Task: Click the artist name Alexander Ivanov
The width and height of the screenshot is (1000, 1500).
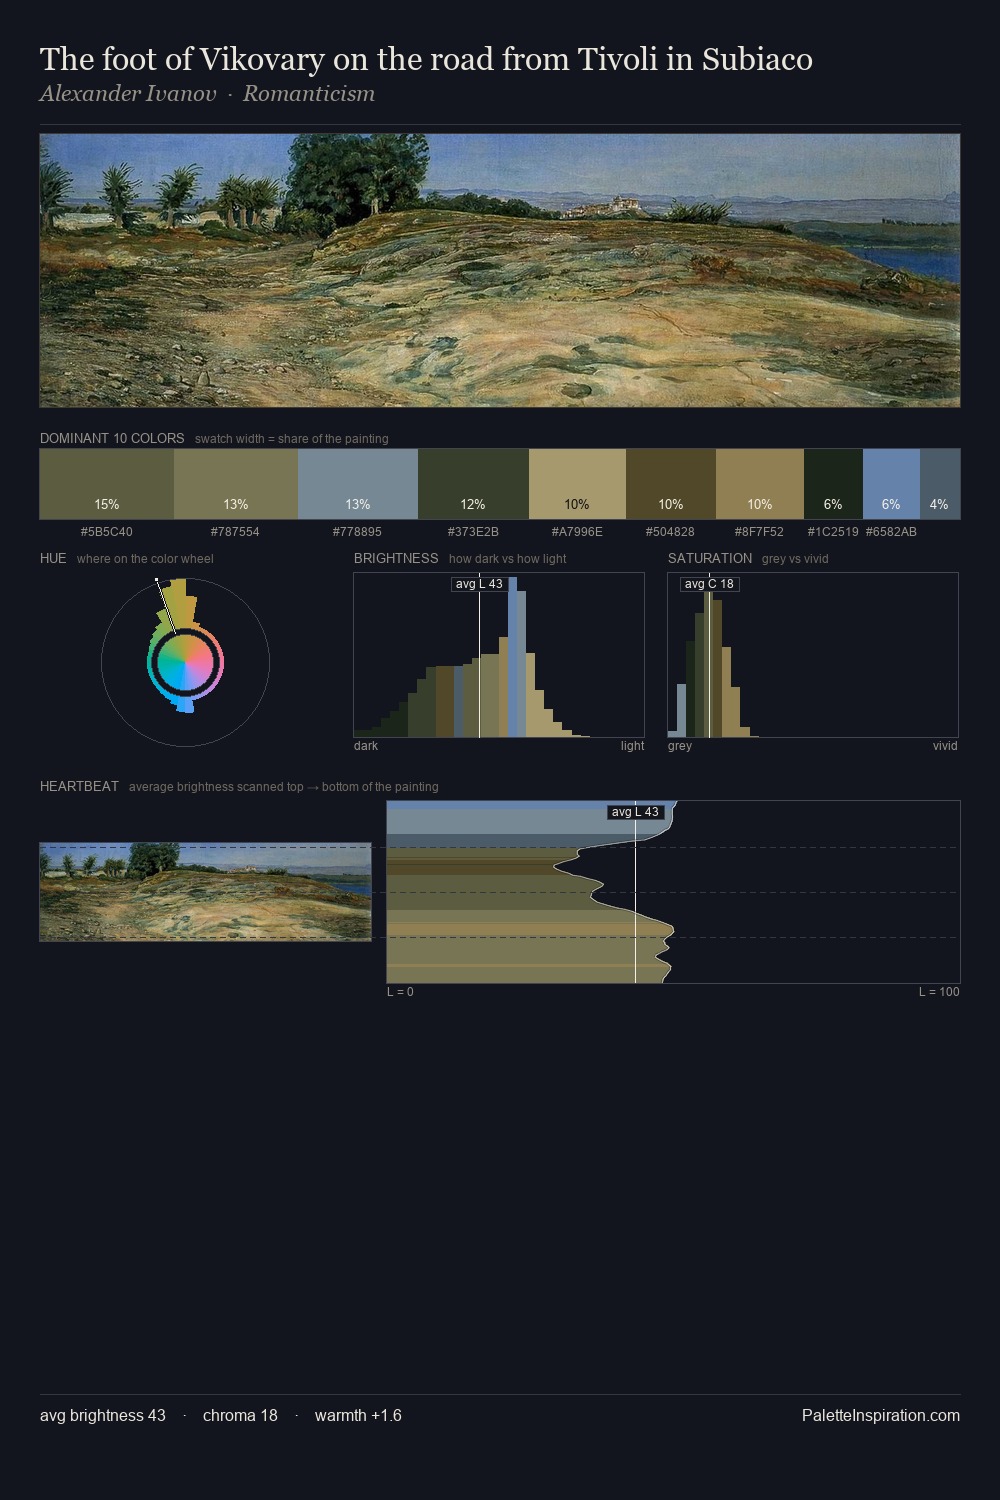Action: coord(128,94)
